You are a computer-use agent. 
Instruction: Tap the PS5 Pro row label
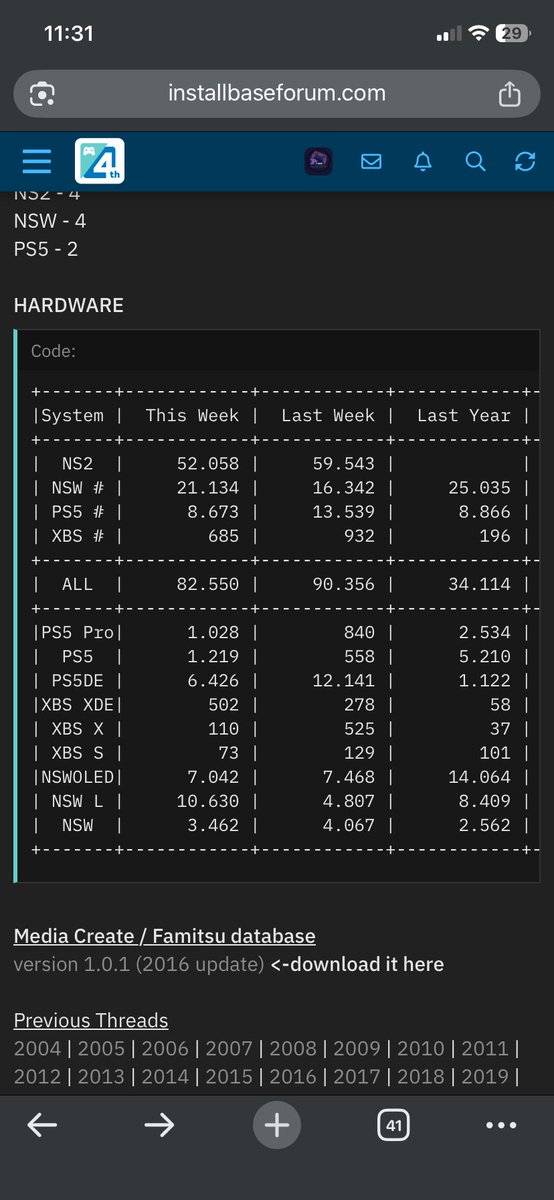click(x=77, y=632)
